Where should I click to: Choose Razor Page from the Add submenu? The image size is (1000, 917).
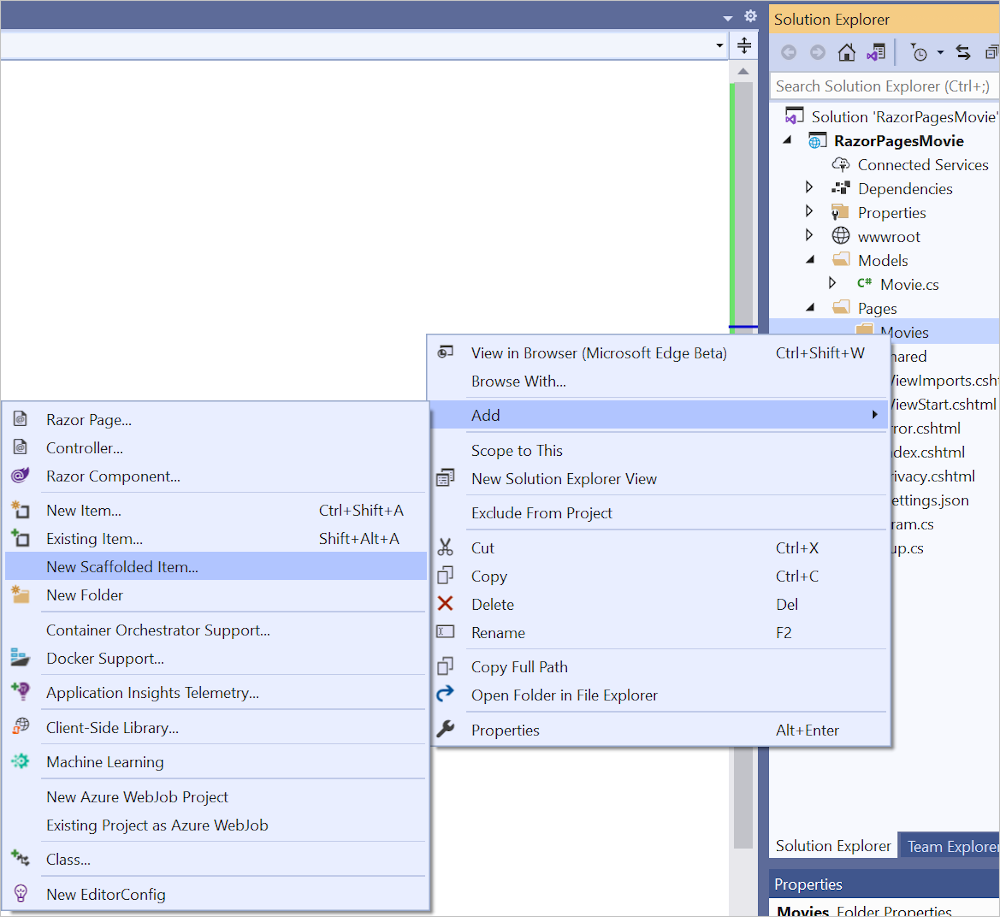(89, 420)
